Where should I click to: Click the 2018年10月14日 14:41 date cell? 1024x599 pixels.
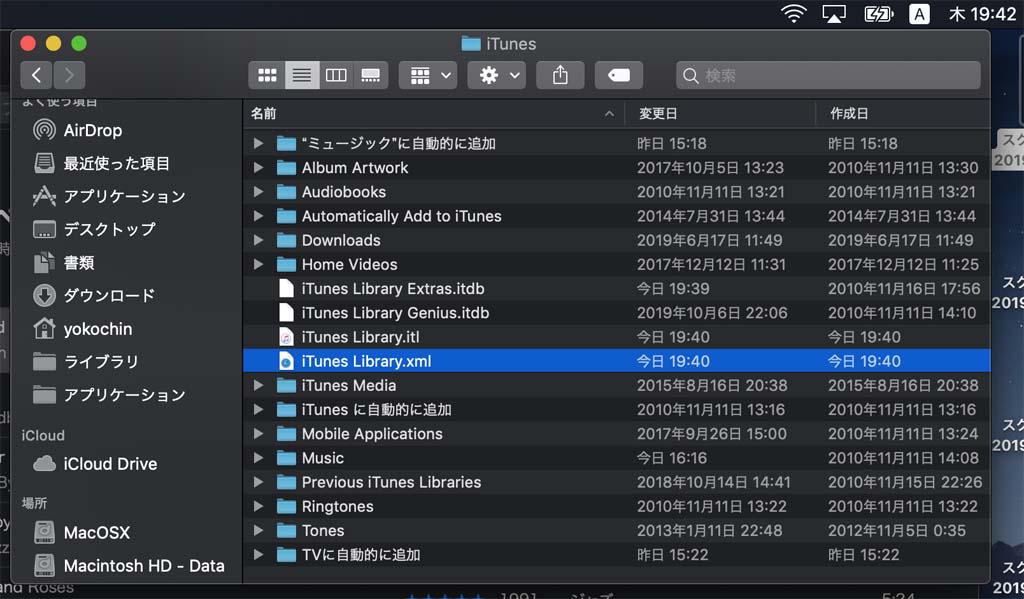point(714,482)
